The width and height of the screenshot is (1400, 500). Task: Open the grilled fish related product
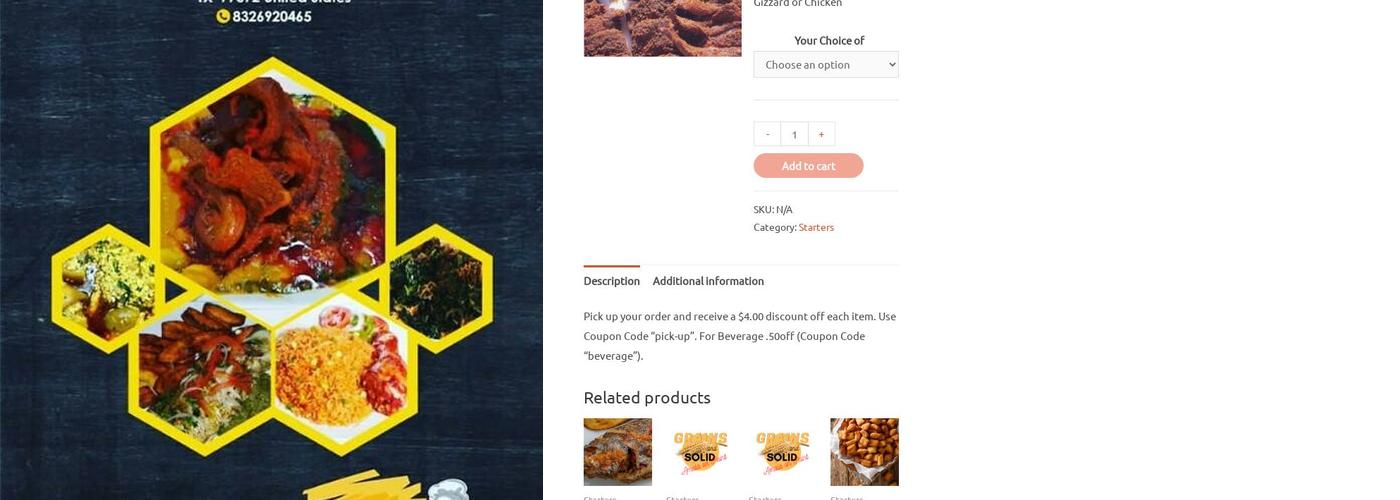[618, 452]
